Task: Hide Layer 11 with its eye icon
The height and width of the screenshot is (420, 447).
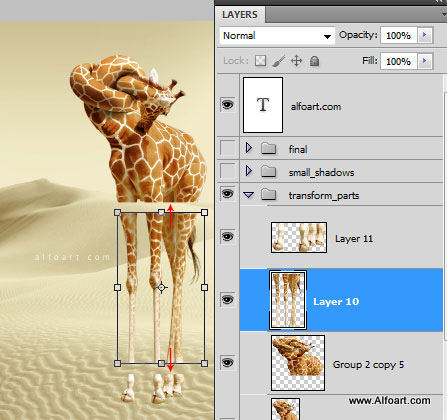Action: pyautogui.click(x=228, y=237)
